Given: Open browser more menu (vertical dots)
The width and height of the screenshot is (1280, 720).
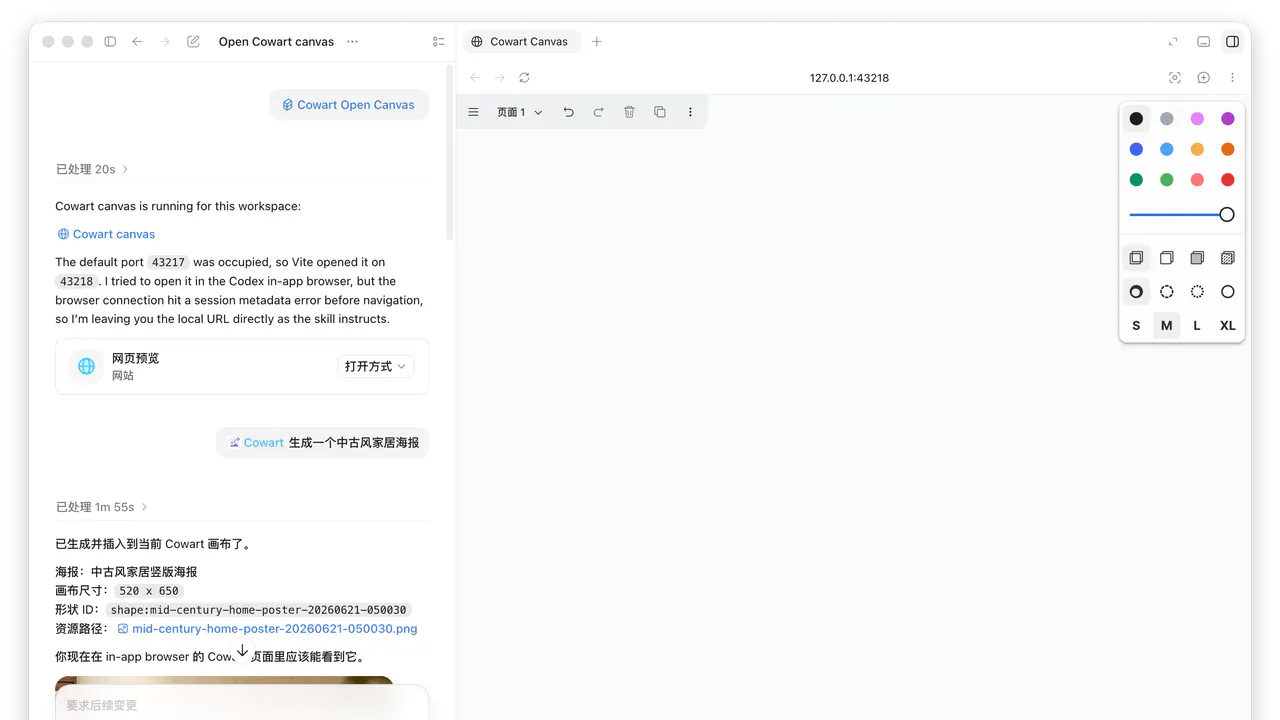Looking at the screenshot, I should [1232, 78].
